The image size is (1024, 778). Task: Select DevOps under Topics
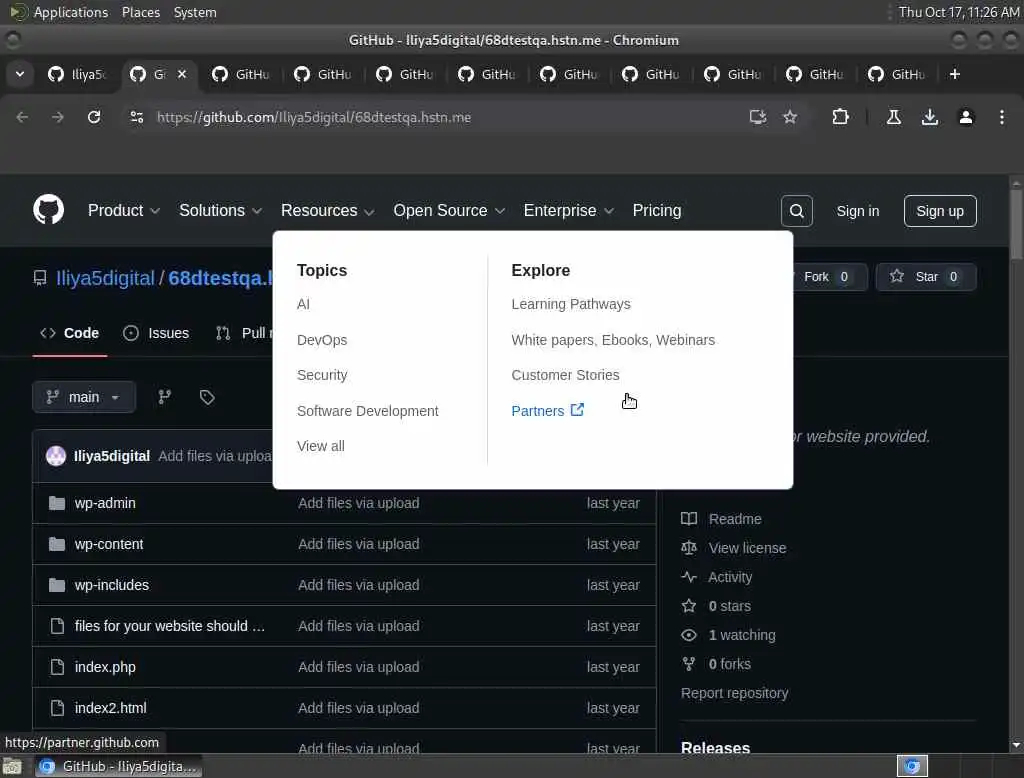point(322,340)
